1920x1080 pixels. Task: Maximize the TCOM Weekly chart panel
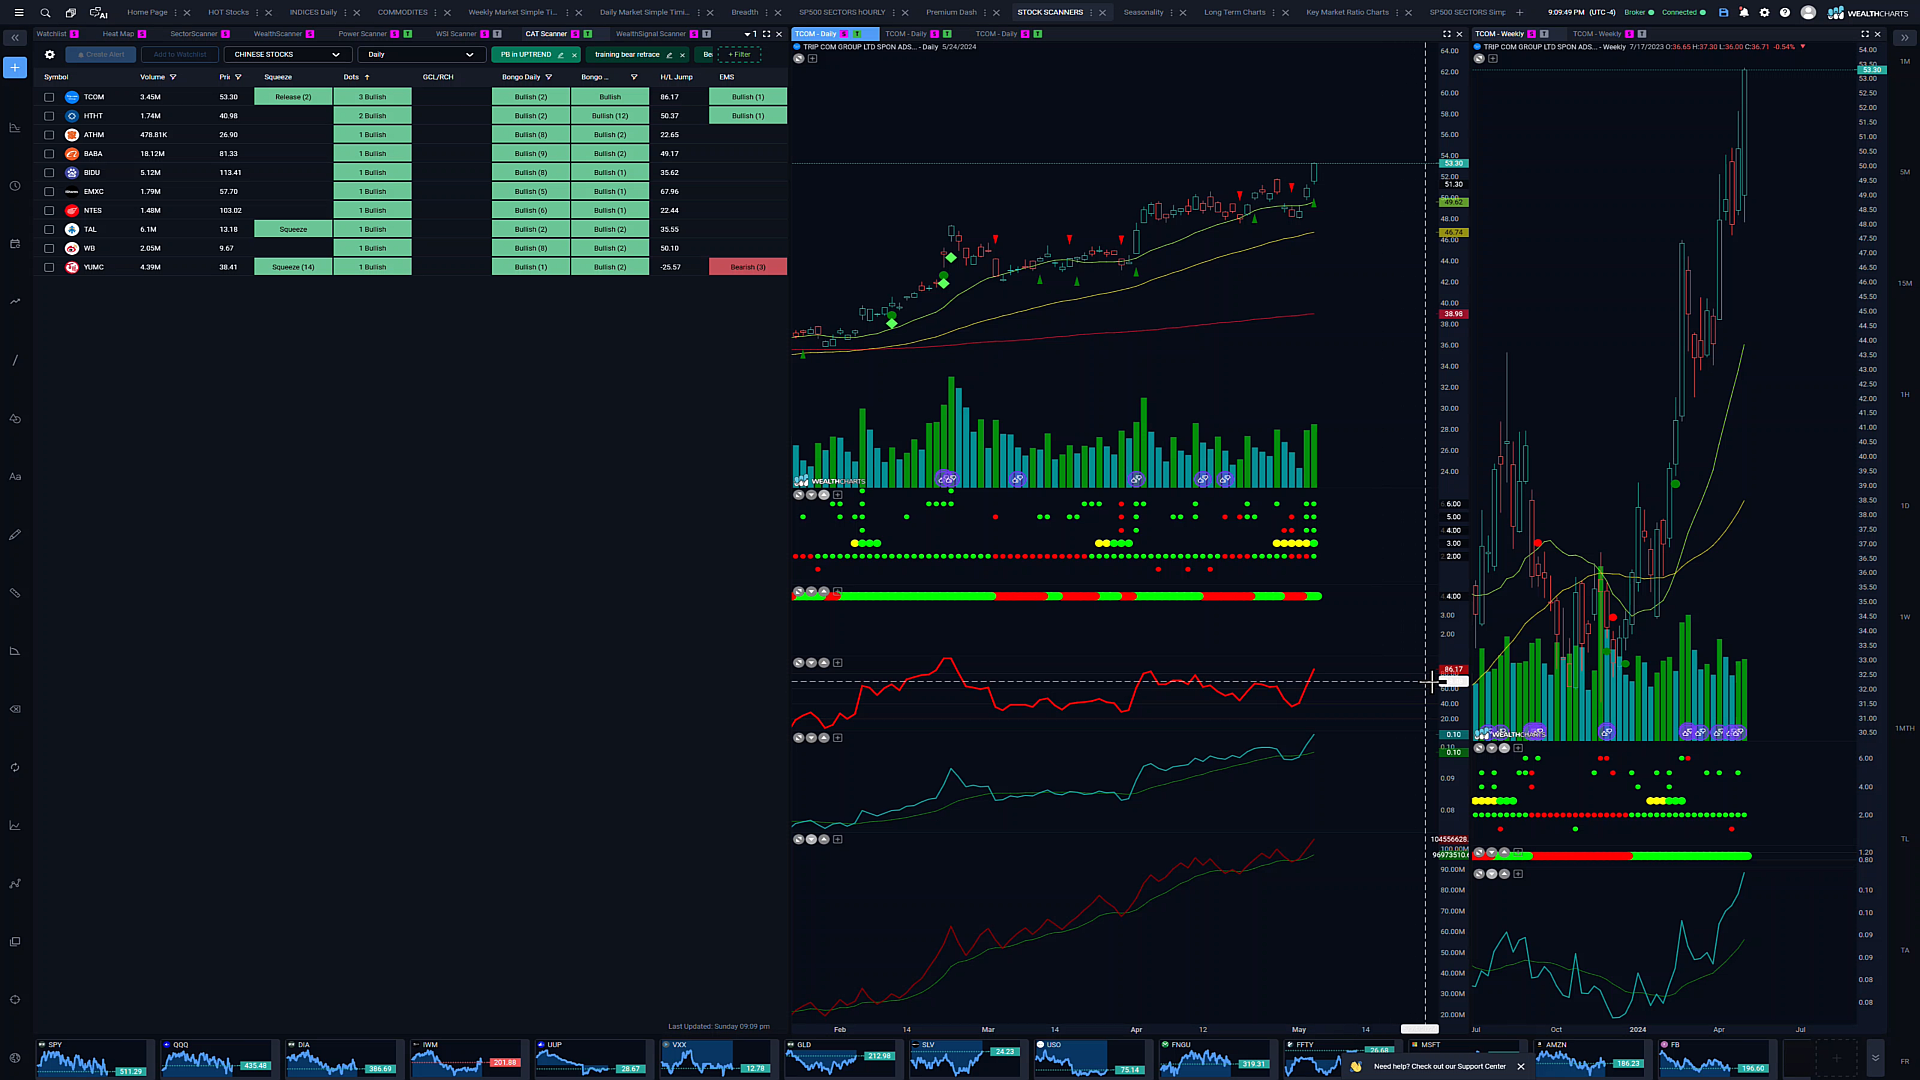click(1865, 34)
